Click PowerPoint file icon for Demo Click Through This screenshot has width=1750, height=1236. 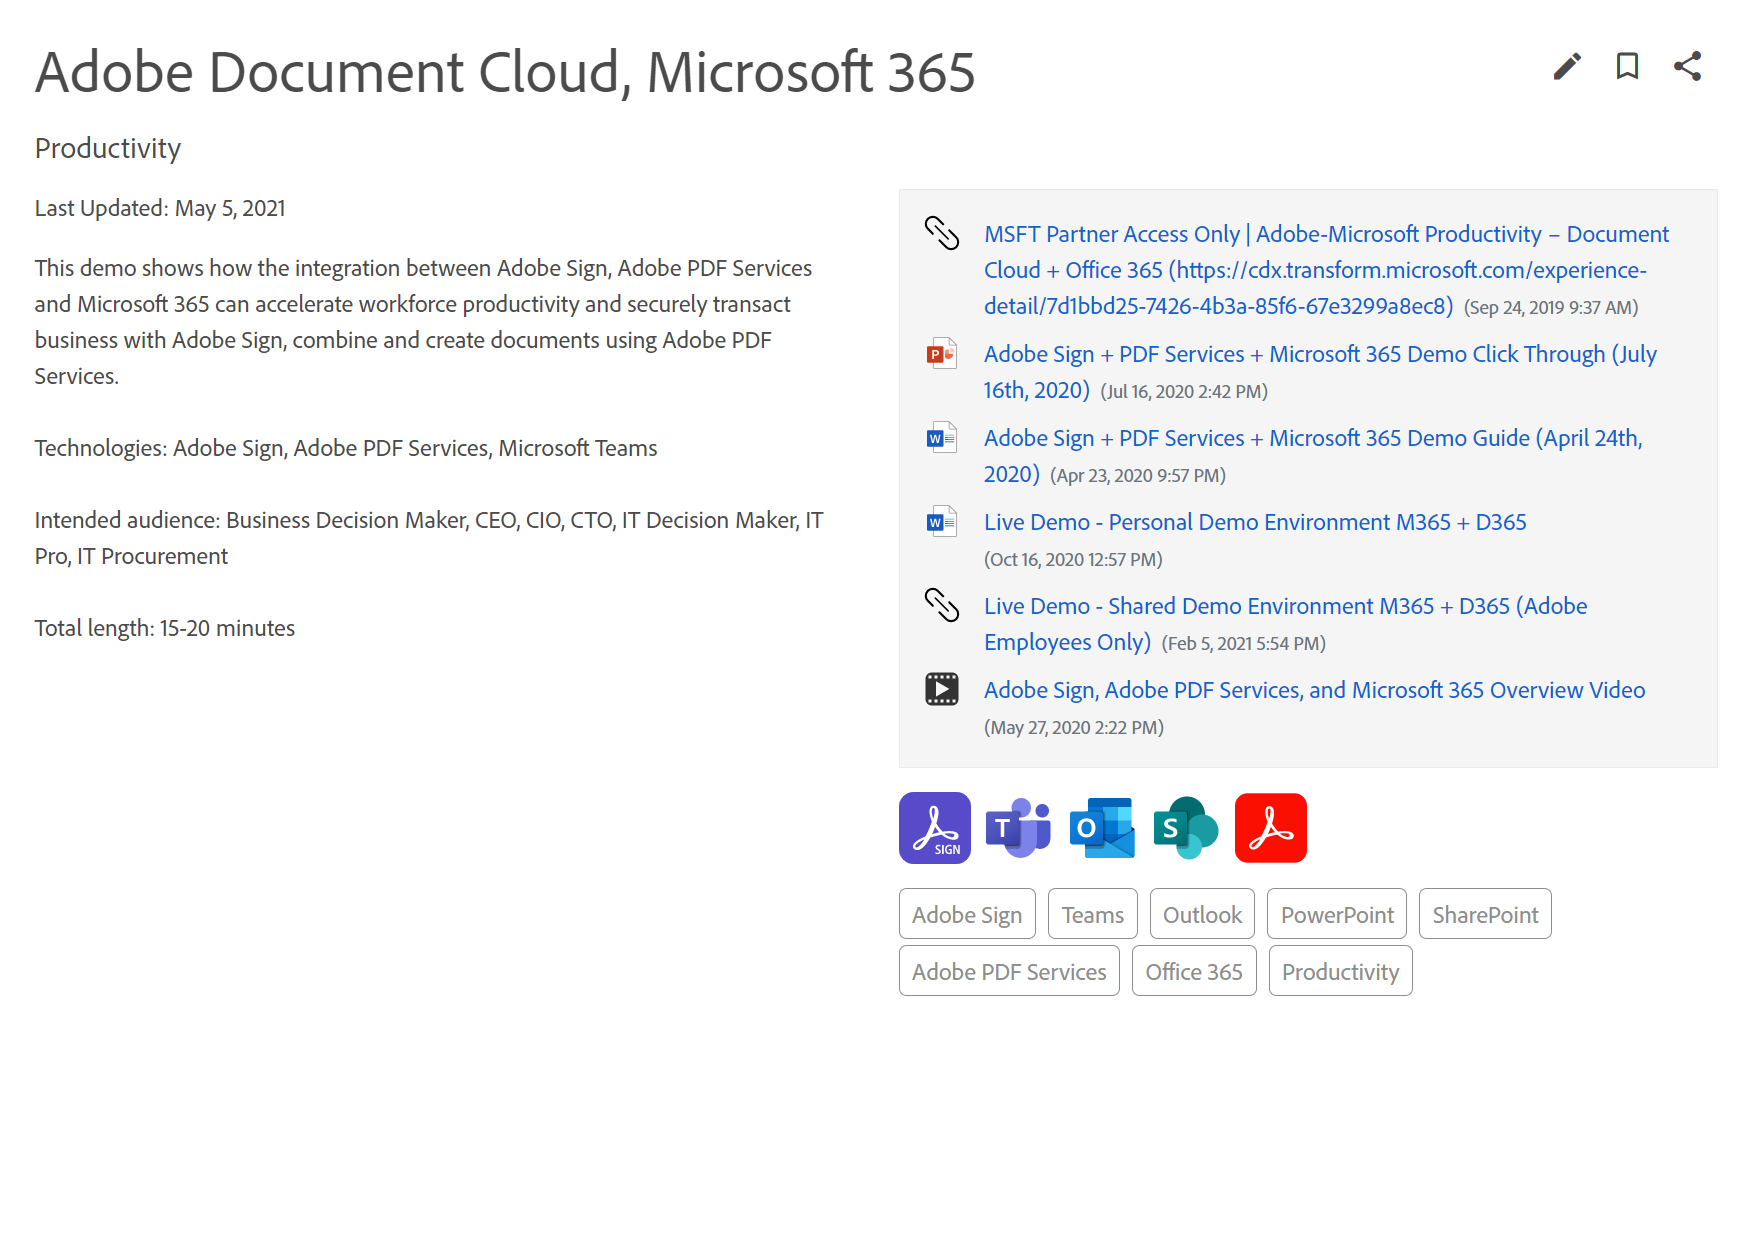pyautogui.click(x=941, y=353)
